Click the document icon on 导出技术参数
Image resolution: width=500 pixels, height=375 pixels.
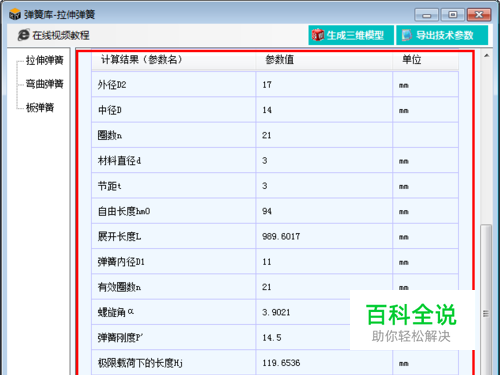(407, 35)
